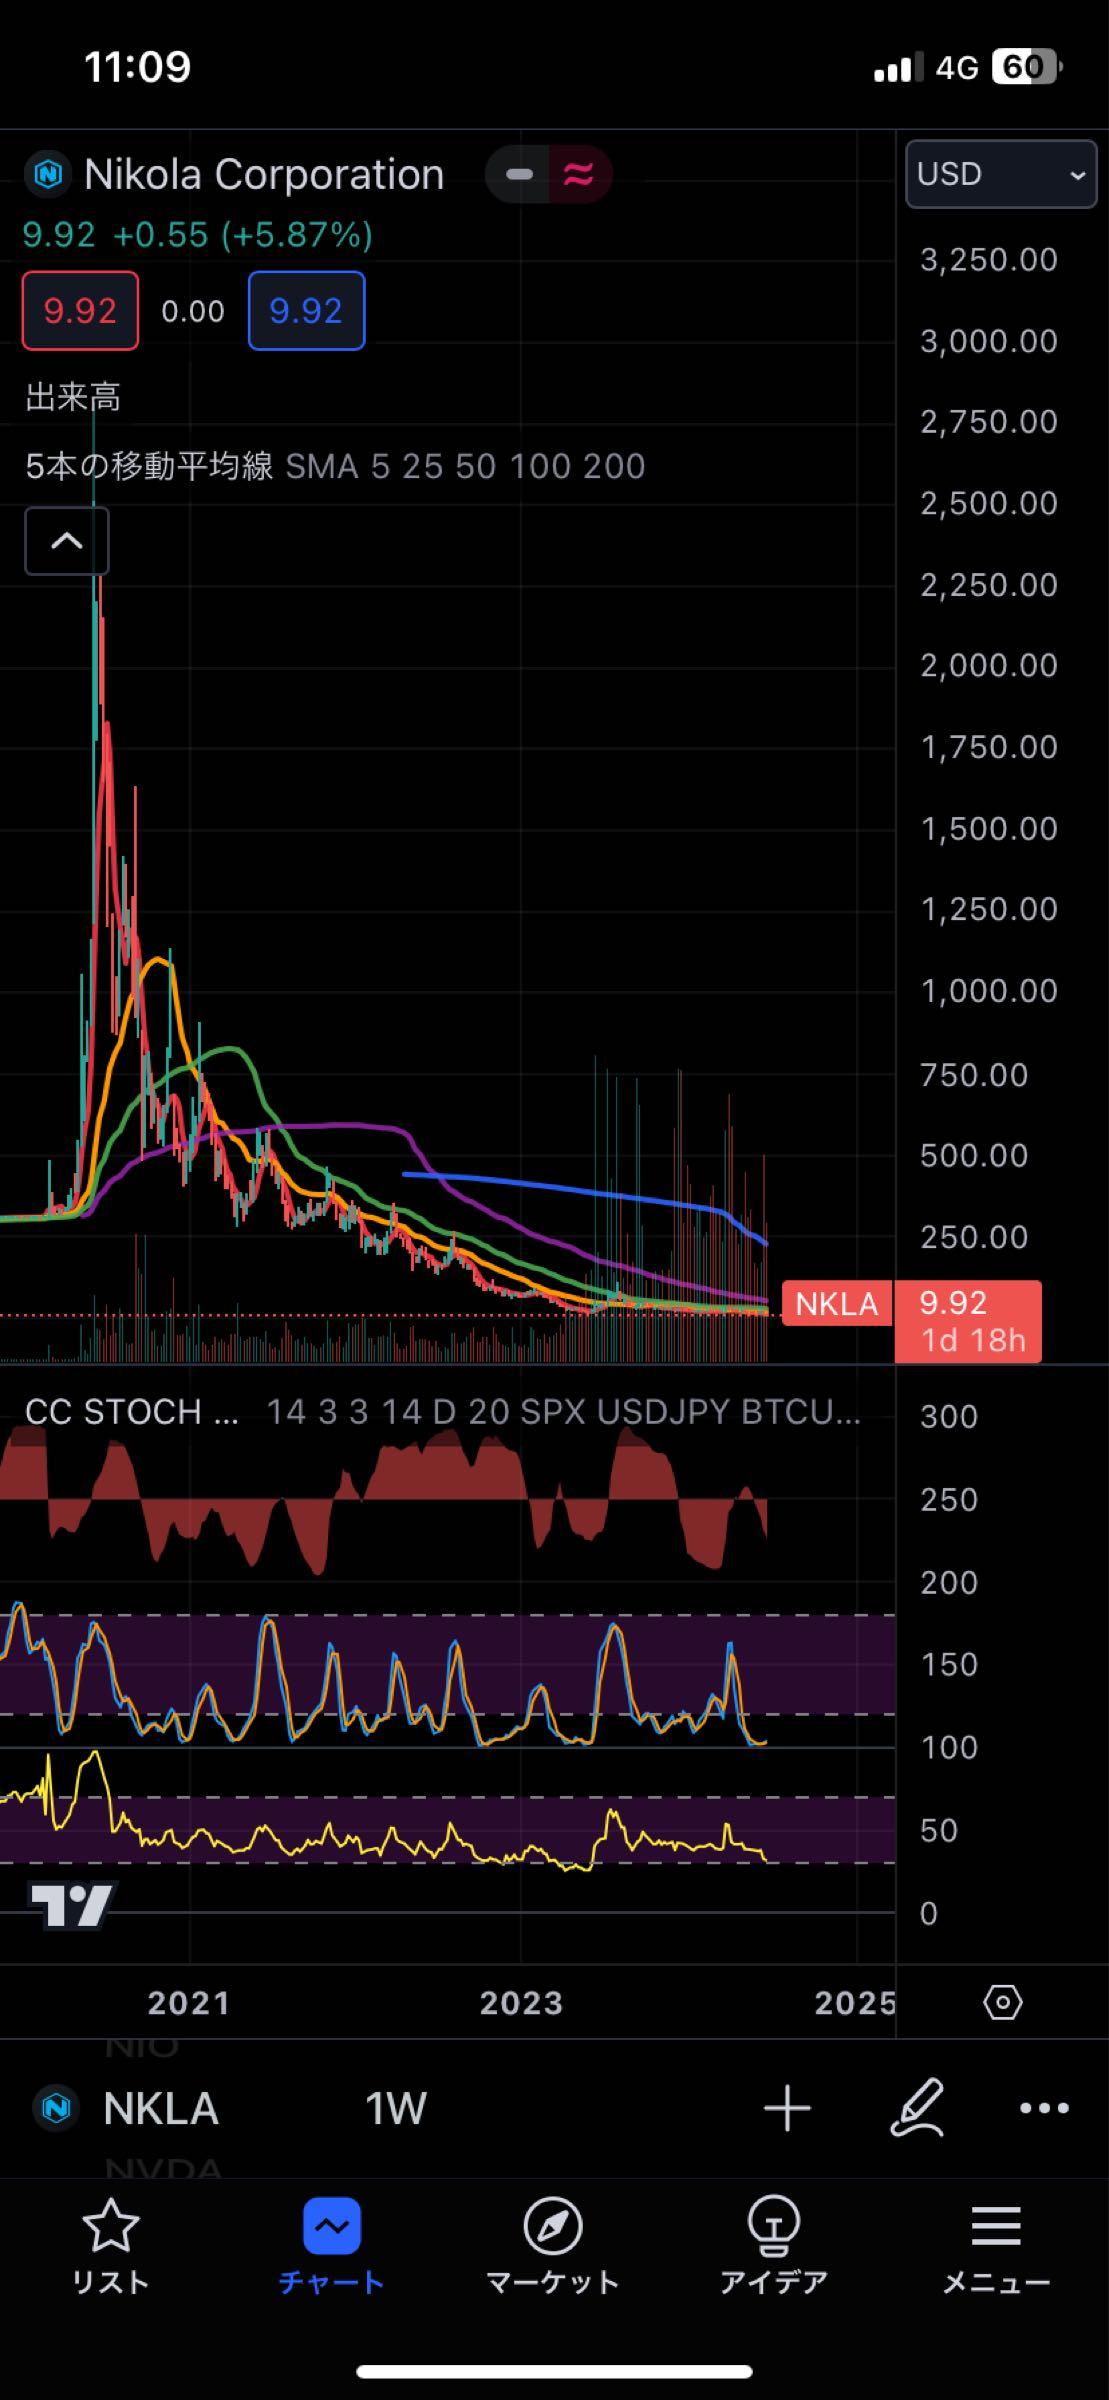Tap the 3,250.00 price scale label
This screenshot has width=1109, height=2400.
coord(988,260)
